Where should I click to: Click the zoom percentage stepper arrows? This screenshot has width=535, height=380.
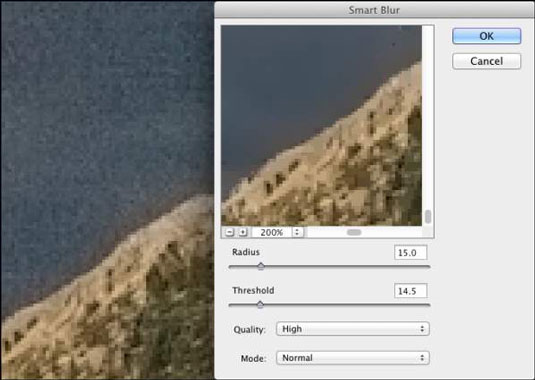pyautogui.click(x=297, y=232)
